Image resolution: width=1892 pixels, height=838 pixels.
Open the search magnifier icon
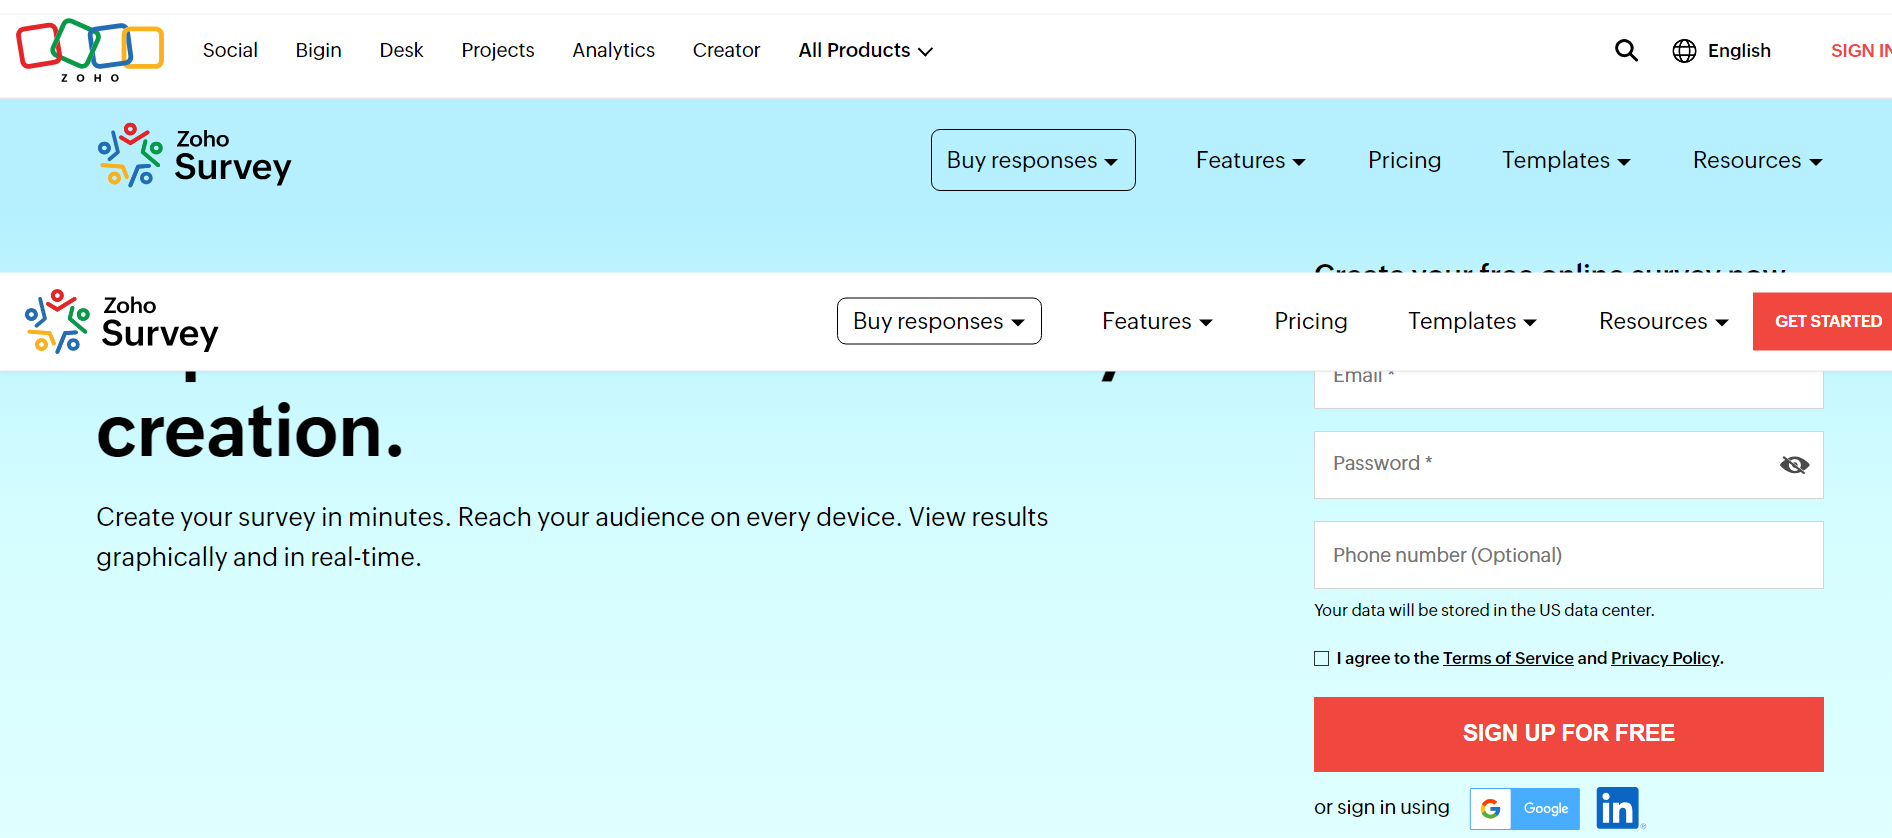(1626, 50)
